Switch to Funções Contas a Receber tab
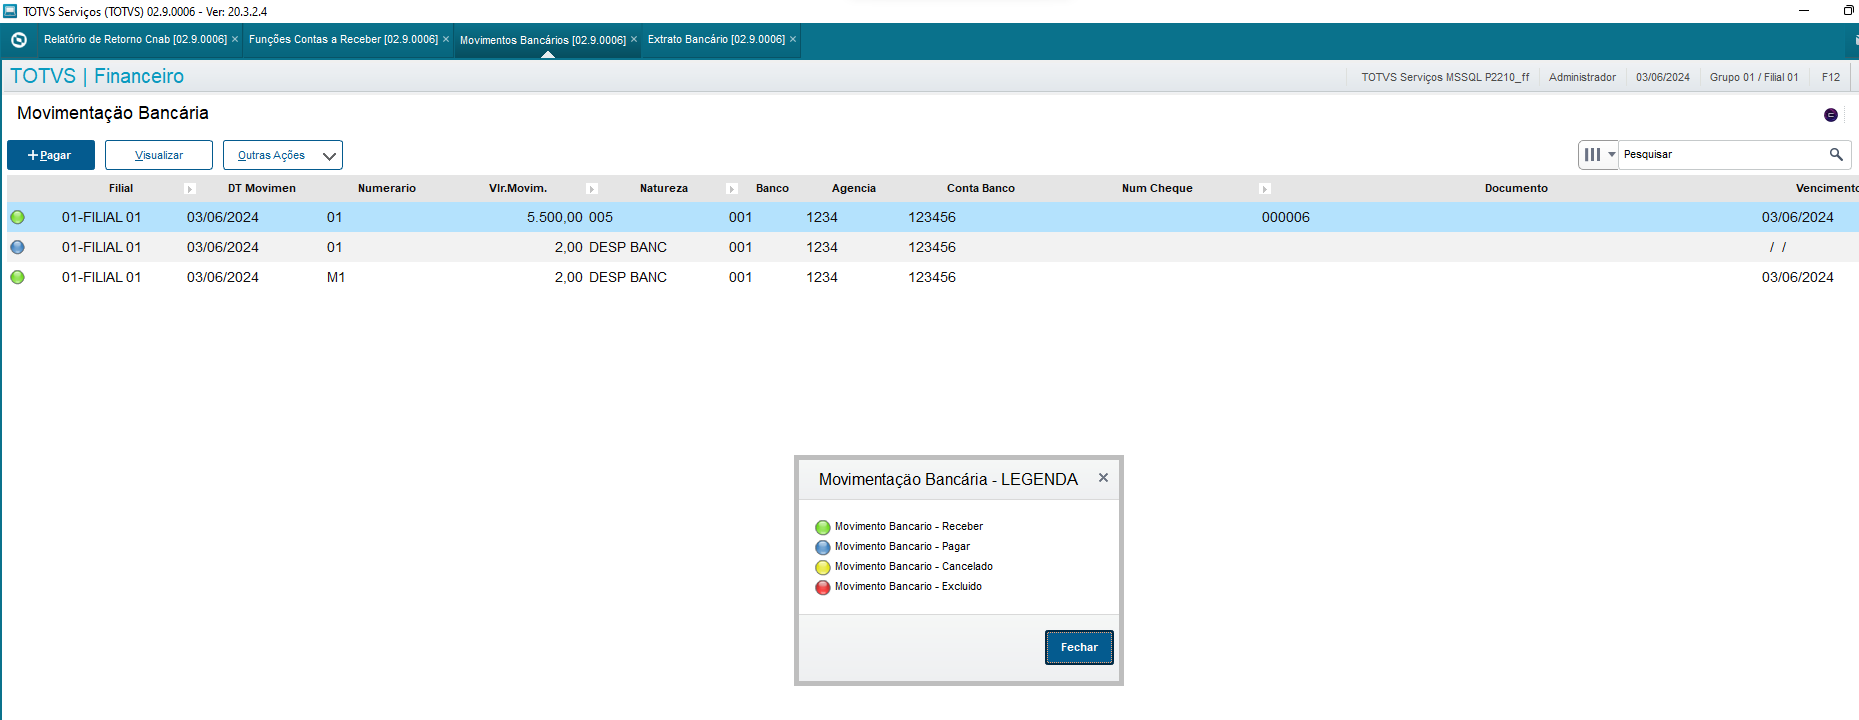The height and width of the screenshot is (720, 1859). [343, 39]
